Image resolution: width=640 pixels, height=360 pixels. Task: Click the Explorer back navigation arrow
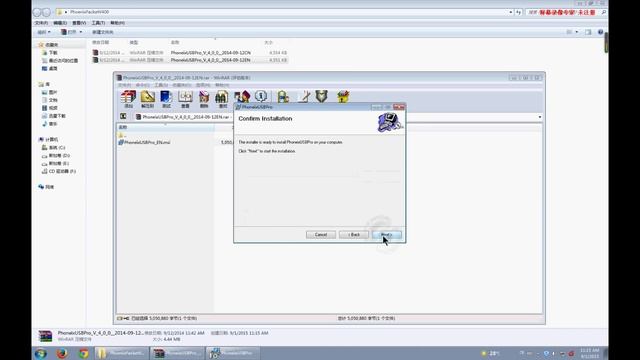click(x=37, y=12)
